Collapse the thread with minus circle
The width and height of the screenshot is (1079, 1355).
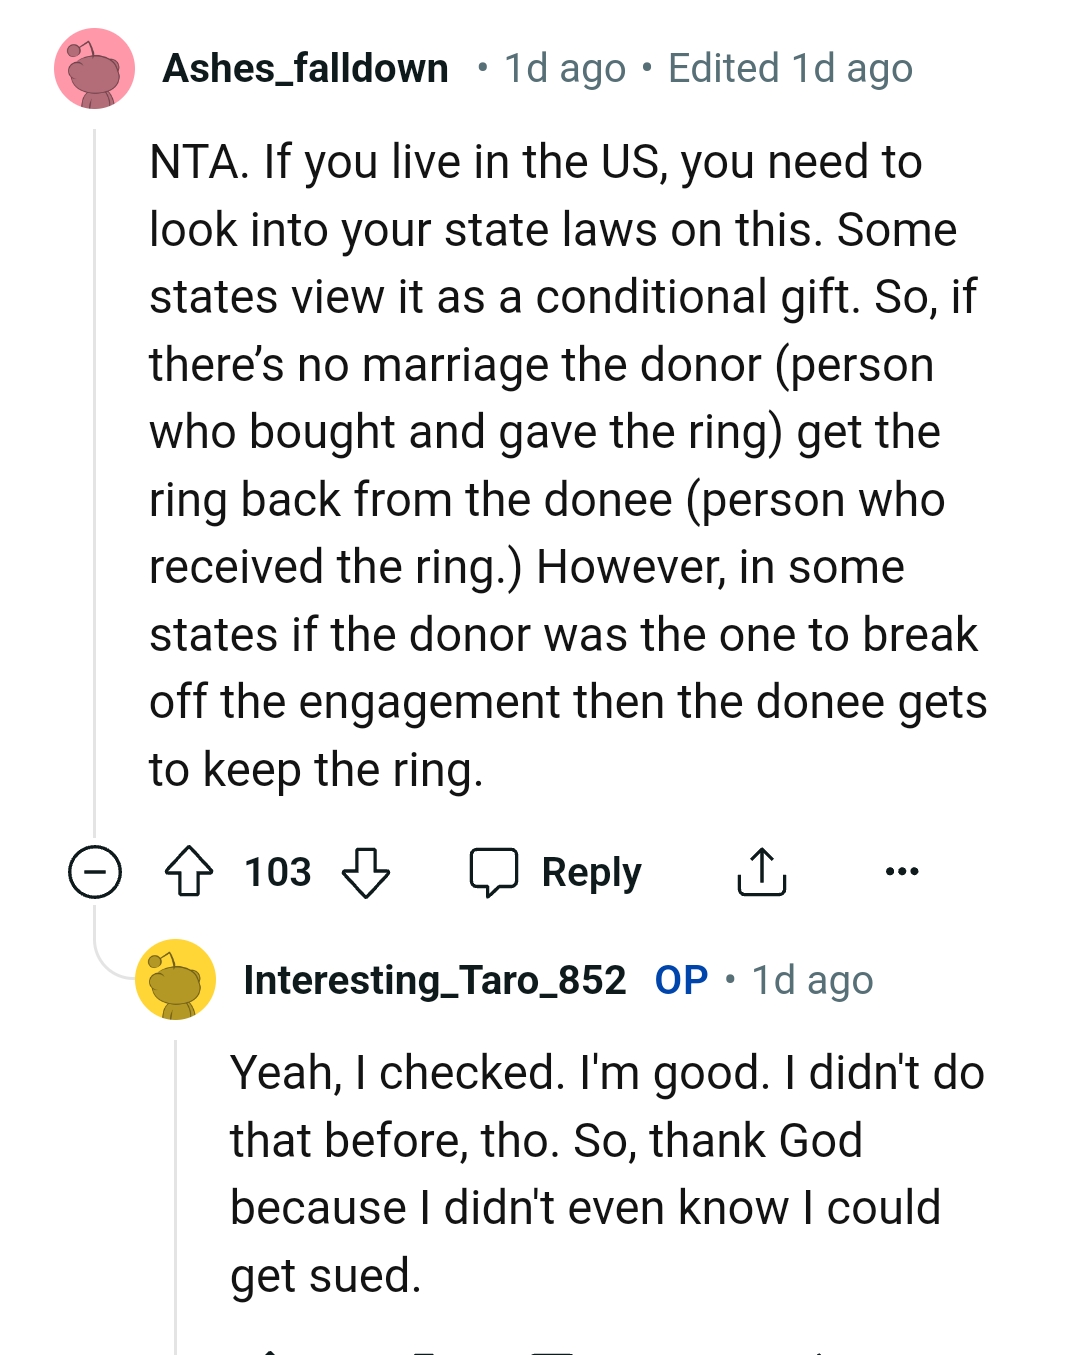point(95,872)
